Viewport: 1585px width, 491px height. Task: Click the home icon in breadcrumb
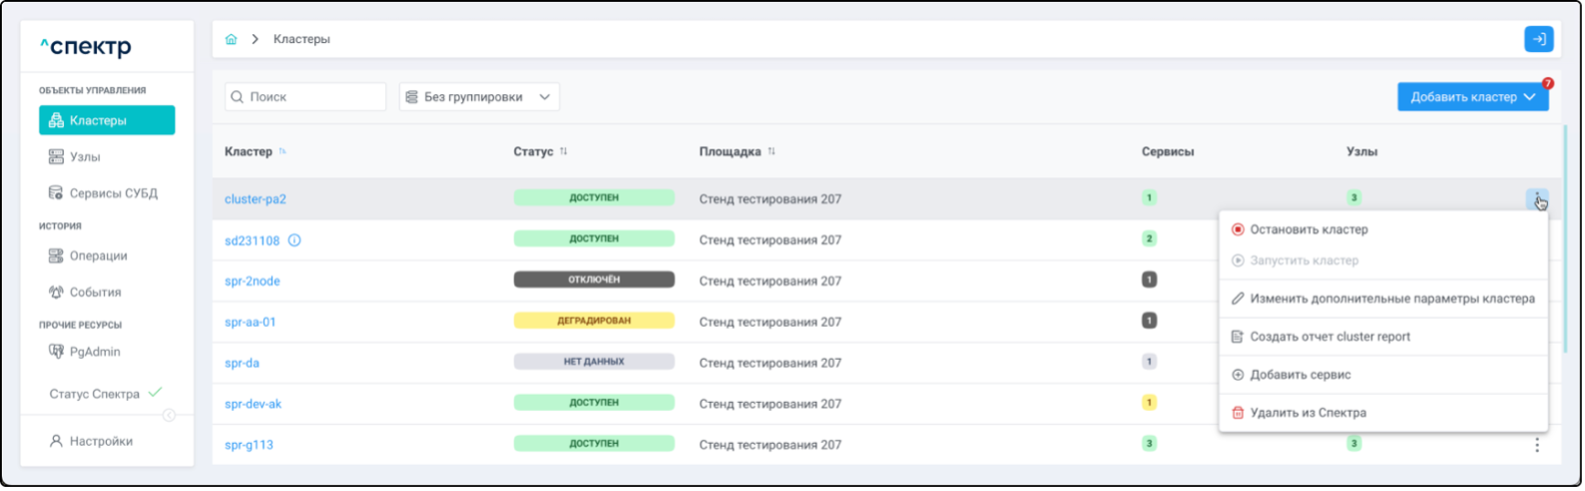coord(231,39)
